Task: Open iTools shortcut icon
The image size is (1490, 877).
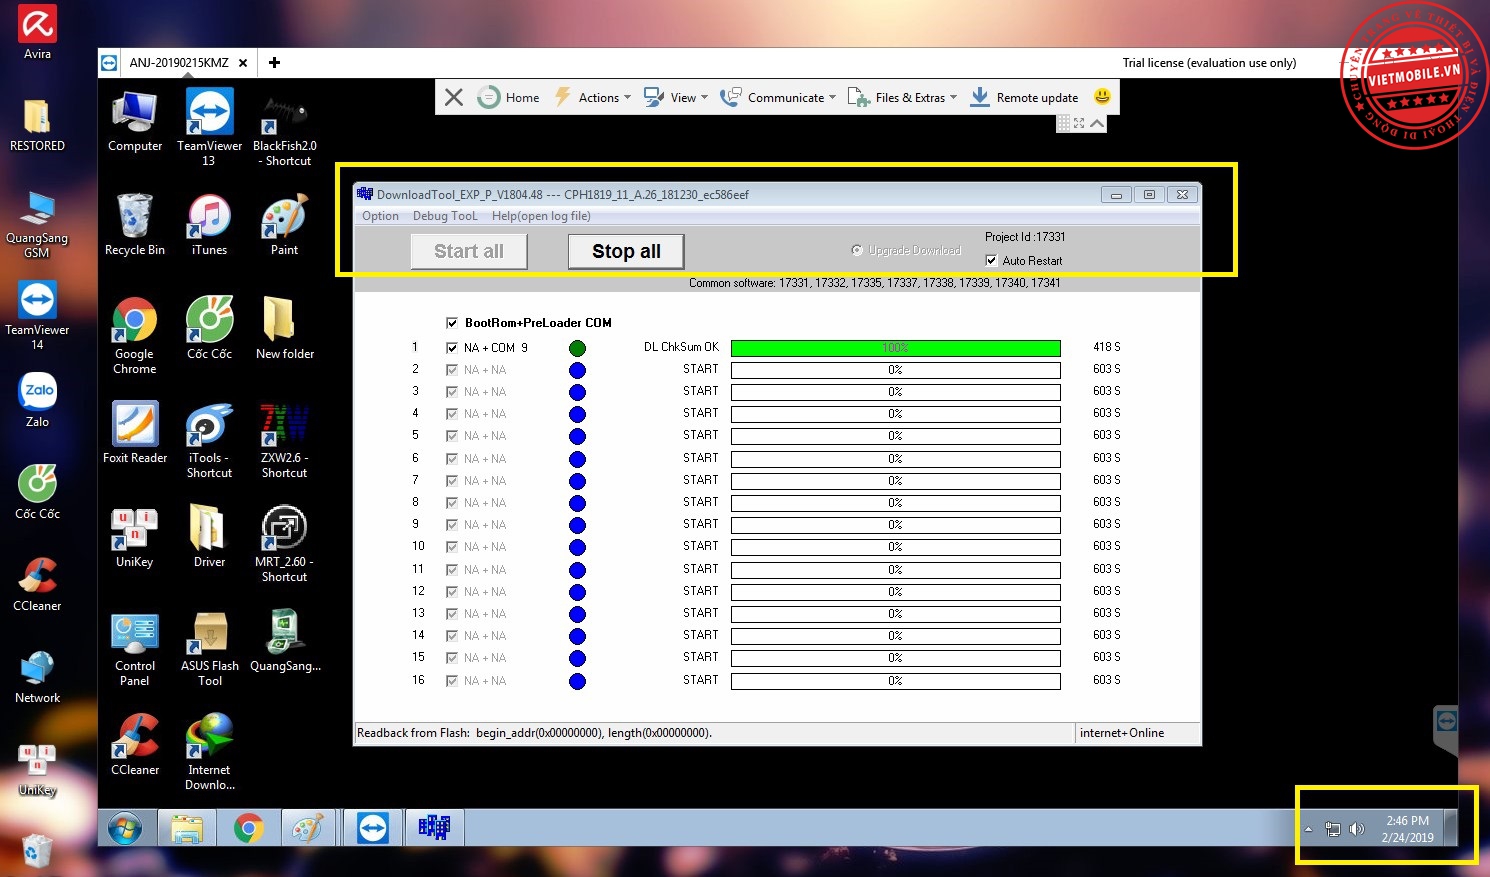Action: (x=209, y=440)
